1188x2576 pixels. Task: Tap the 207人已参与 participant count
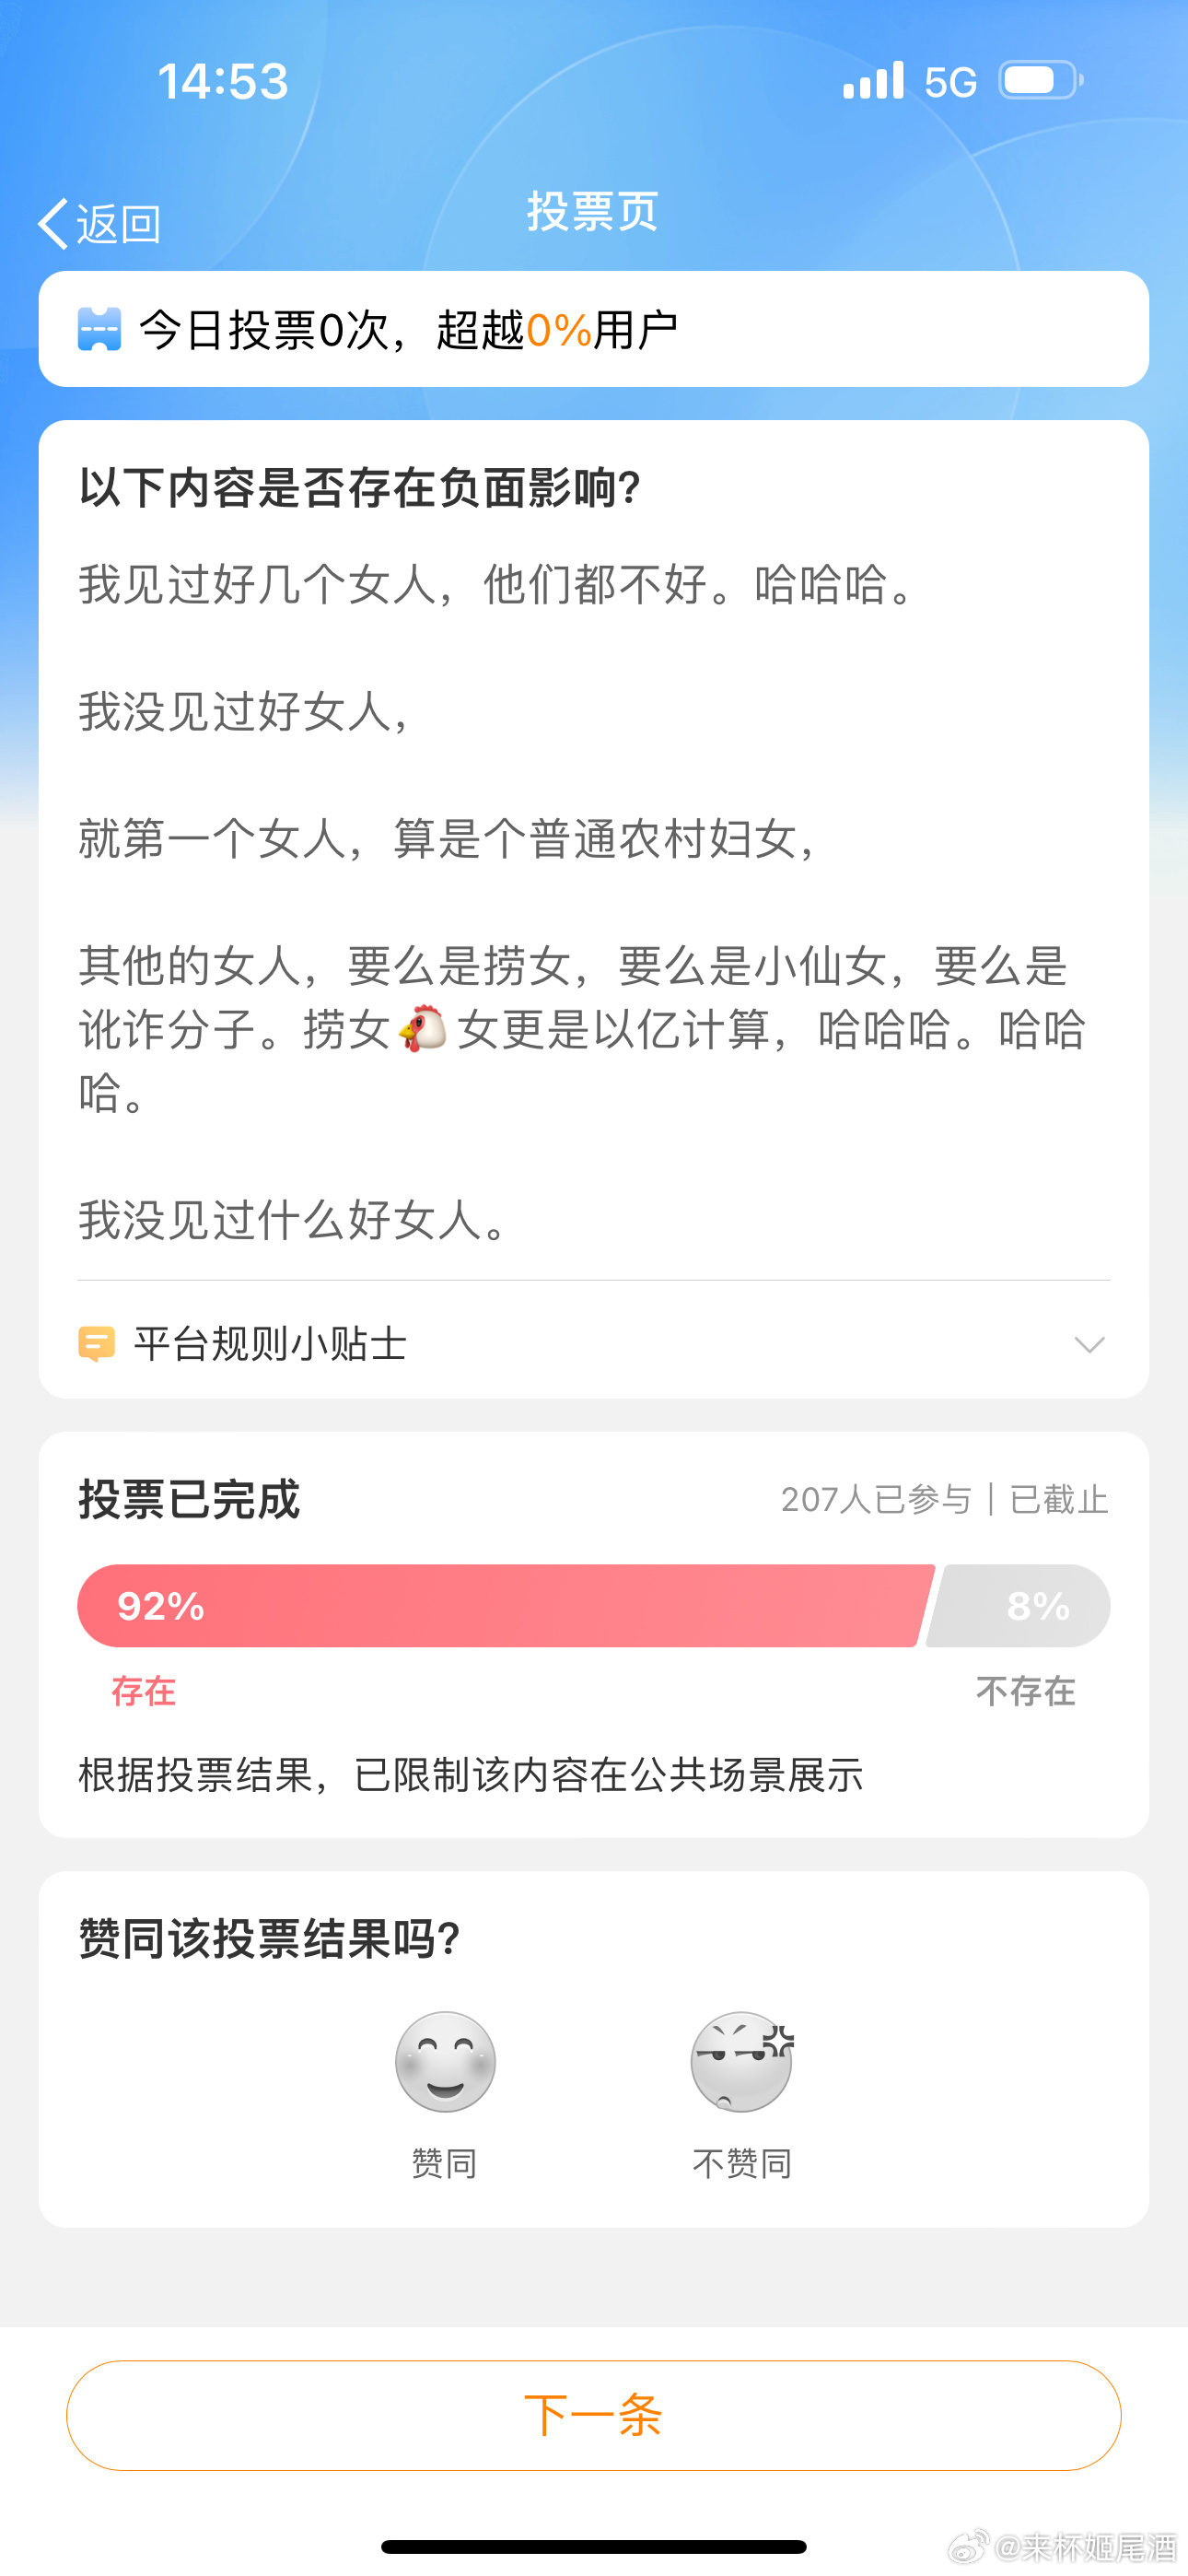pyautogui.click(x=876, y=1499)
